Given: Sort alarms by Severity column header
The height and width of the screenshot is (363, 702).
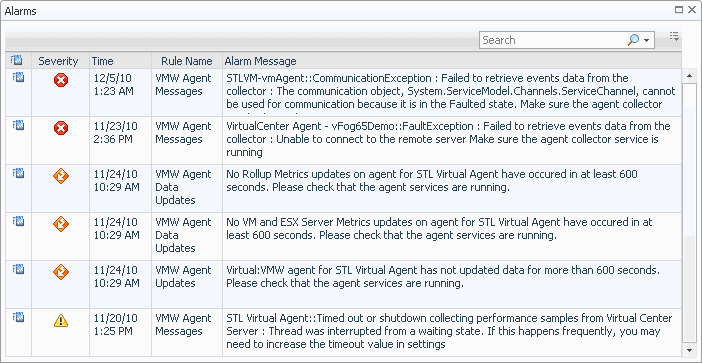Looking at the screenshot, I should click(x=58, y=61).
